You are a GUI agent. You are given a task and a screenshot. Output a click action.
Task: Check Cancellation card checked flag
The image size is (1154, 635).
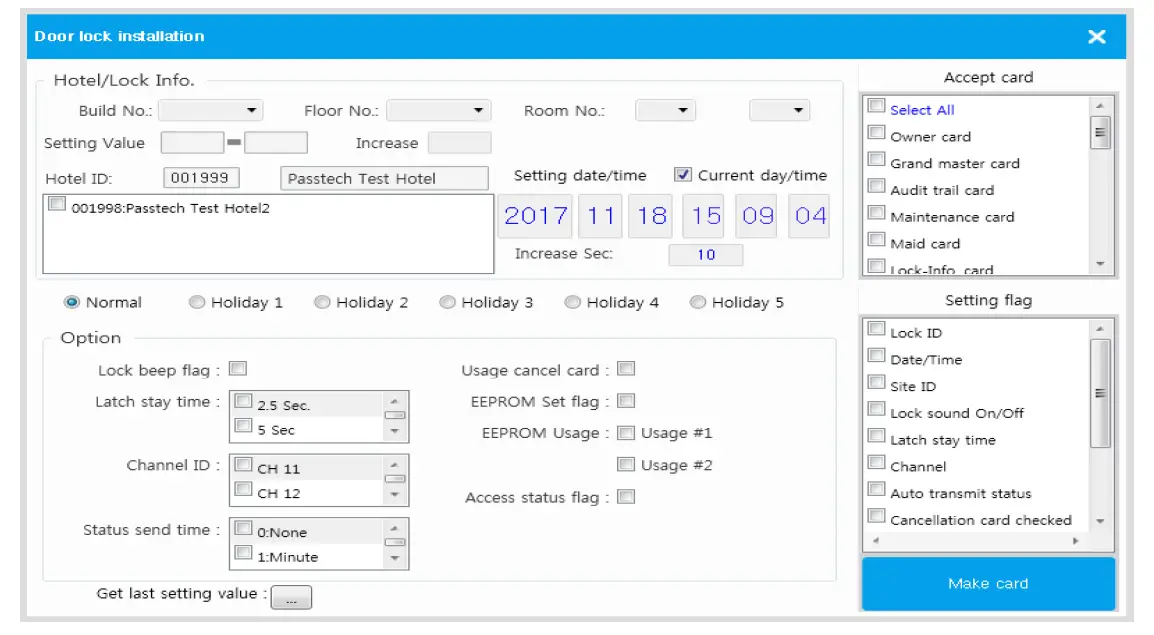(876, 516)
